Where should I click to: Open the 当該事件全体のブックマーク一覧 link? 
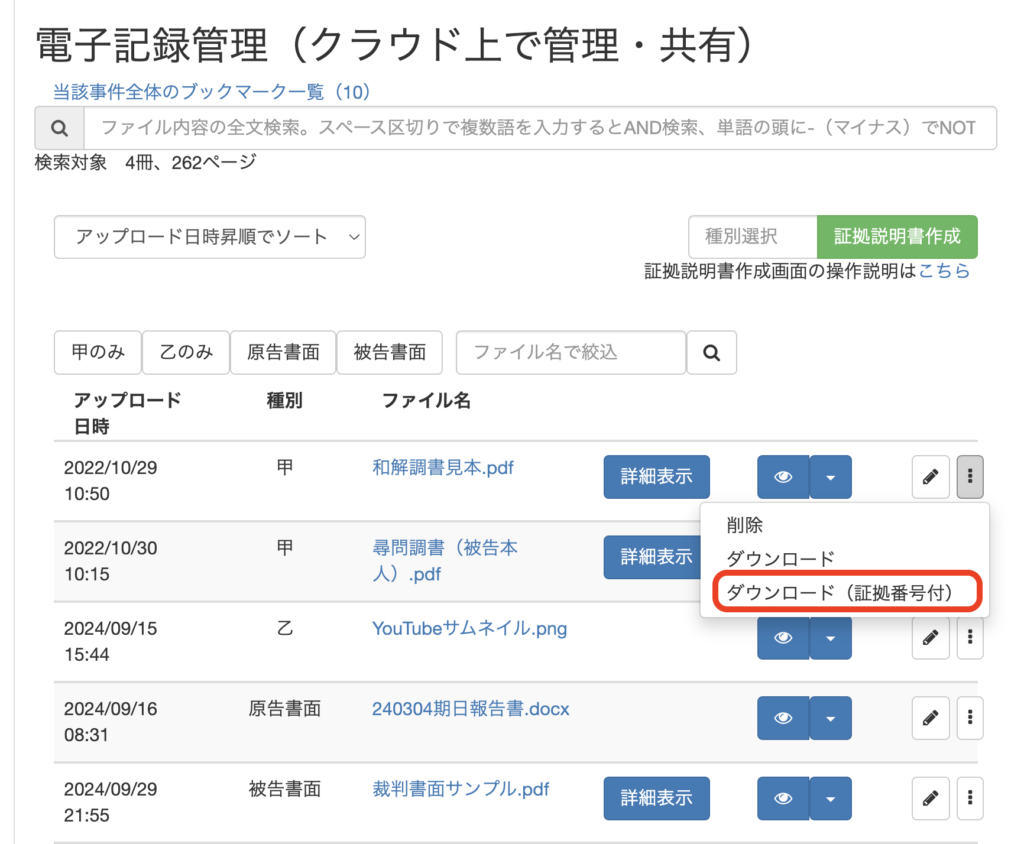pyautogui.click(x=212, y=92)
